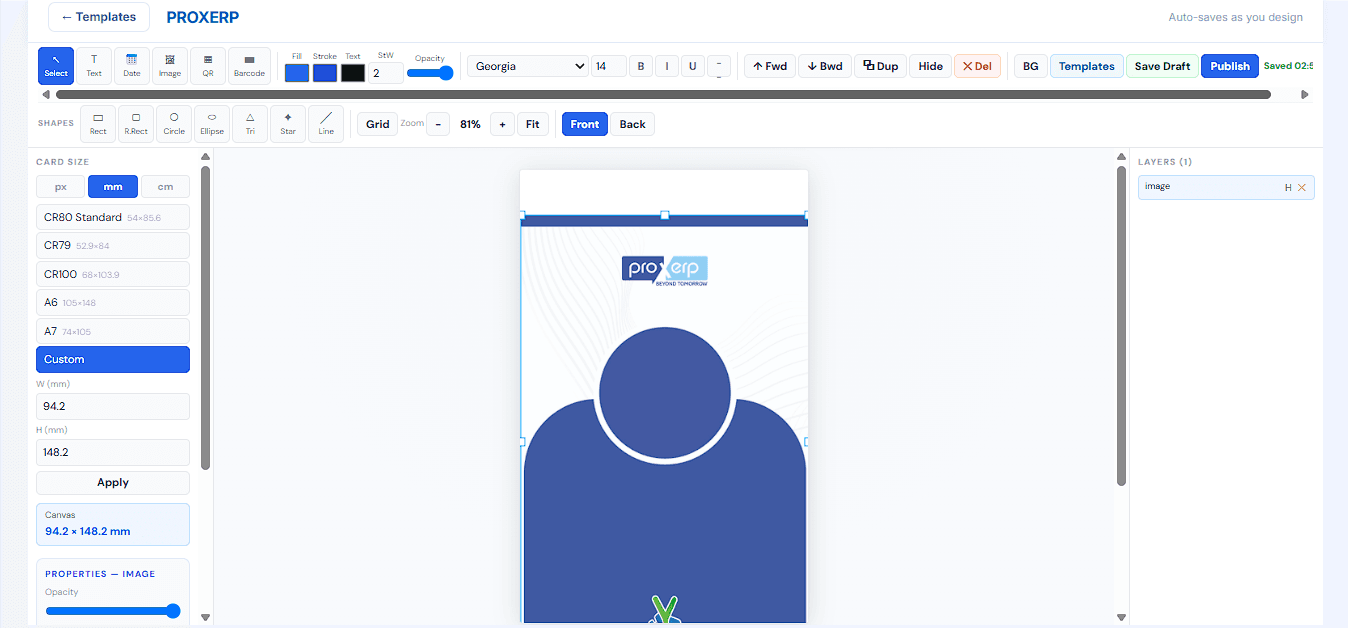The width and height of the screenshot is (1348, 628).
Task: Fit canvas to view
Action: [533, 124]
